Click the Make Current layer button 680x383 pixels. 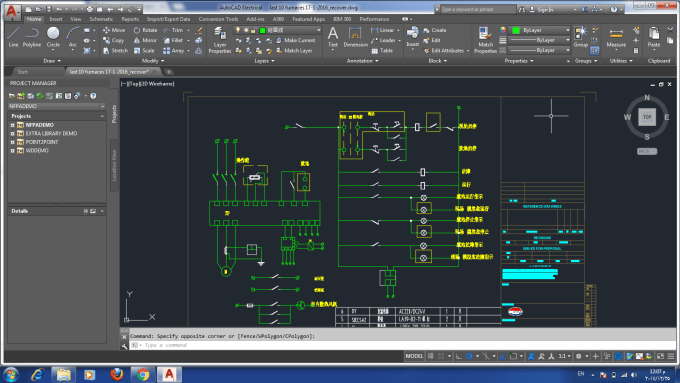pyautogui.click(x=296, y=40)
